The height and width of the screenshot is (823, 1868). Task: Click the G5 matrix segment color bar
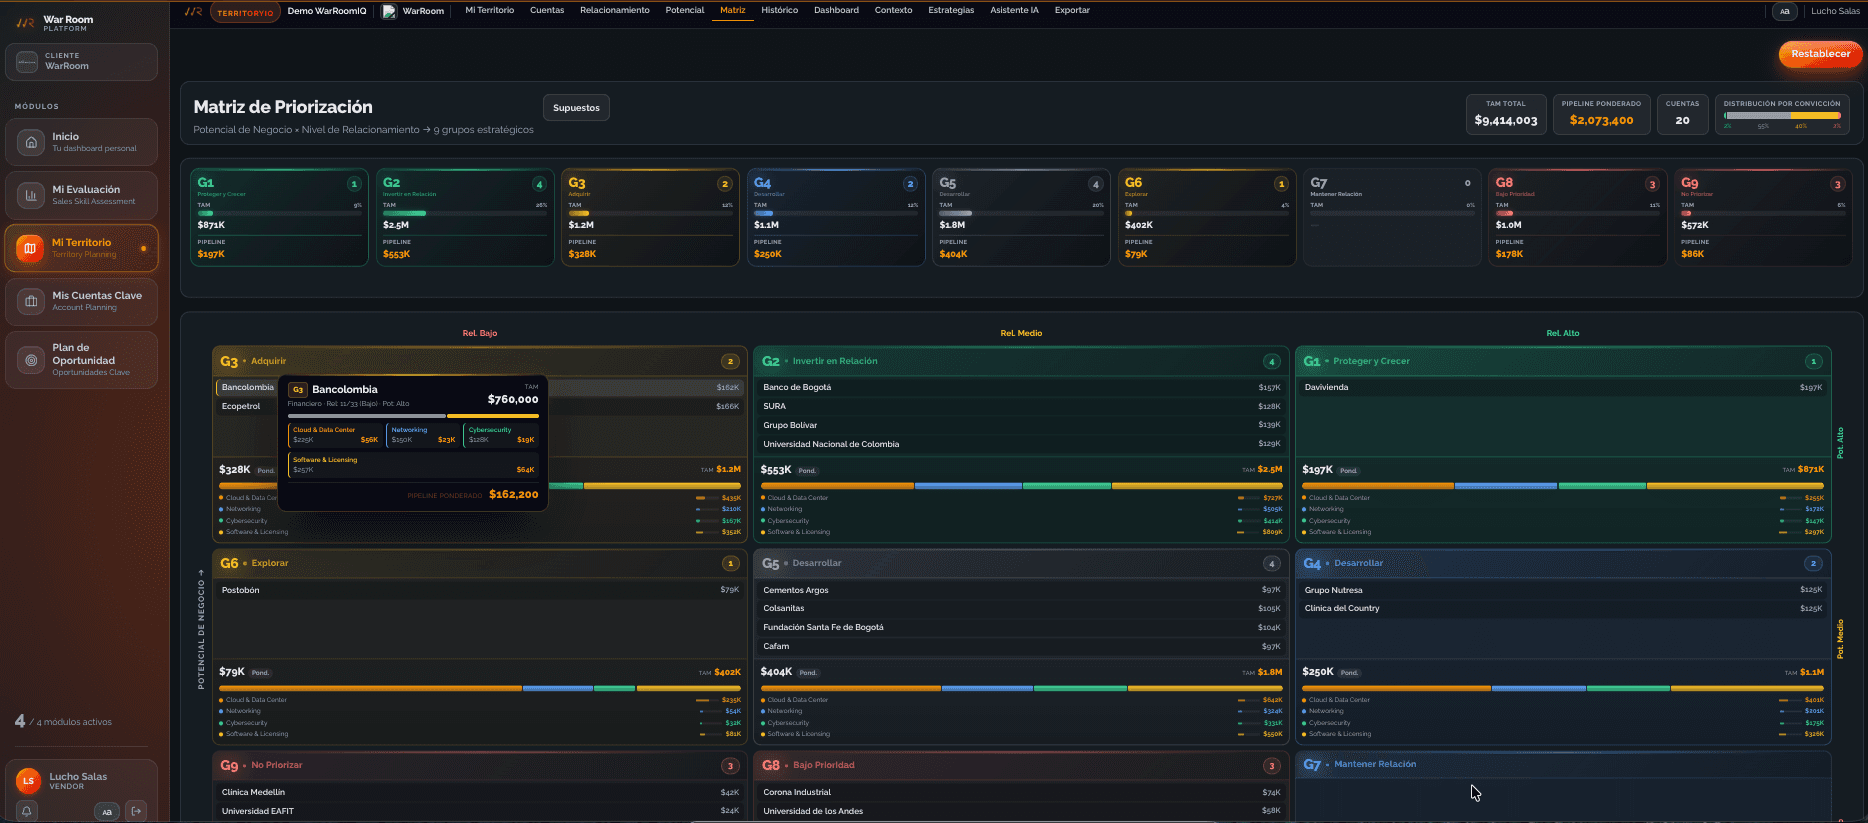click(1021, 688)
